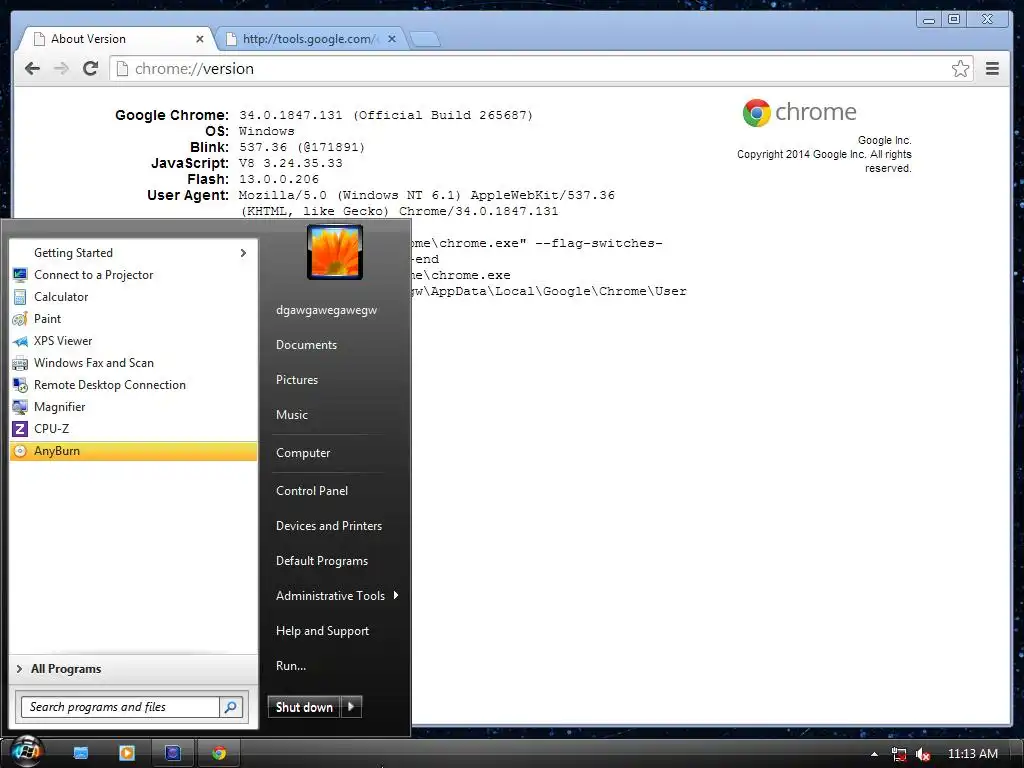
Task: Open the Run... dialog
Action: (x=291, y=666)
